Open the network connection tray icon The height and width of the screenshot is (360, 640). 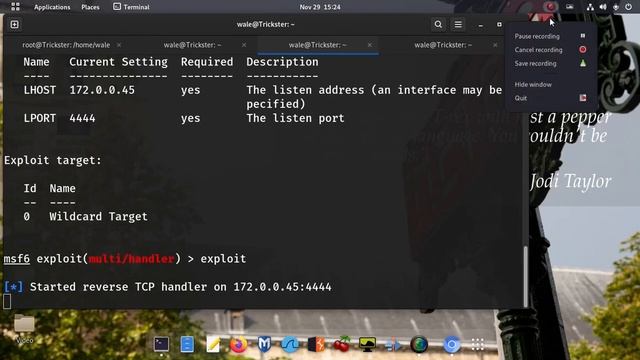(590, 7)
